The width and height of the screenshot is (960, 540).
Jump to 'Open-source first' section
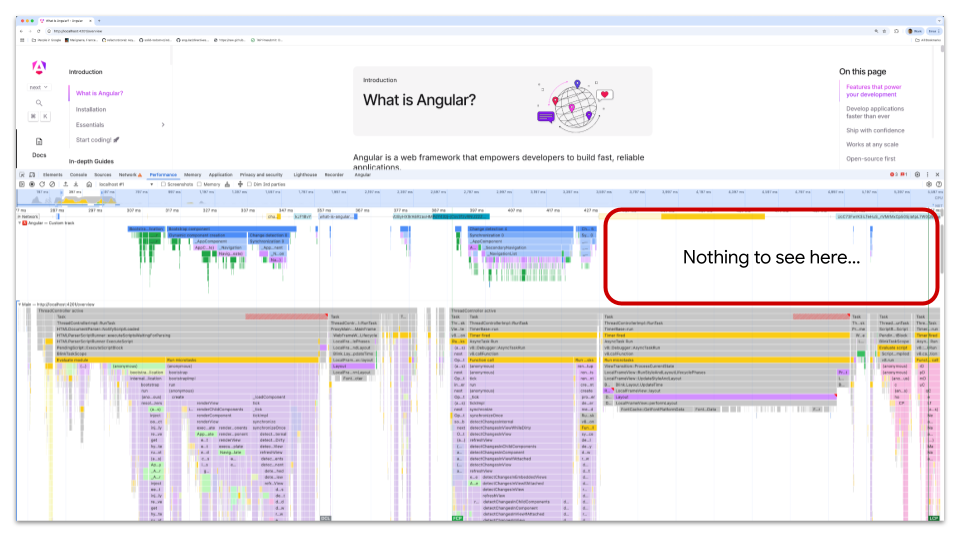[870, 159]
